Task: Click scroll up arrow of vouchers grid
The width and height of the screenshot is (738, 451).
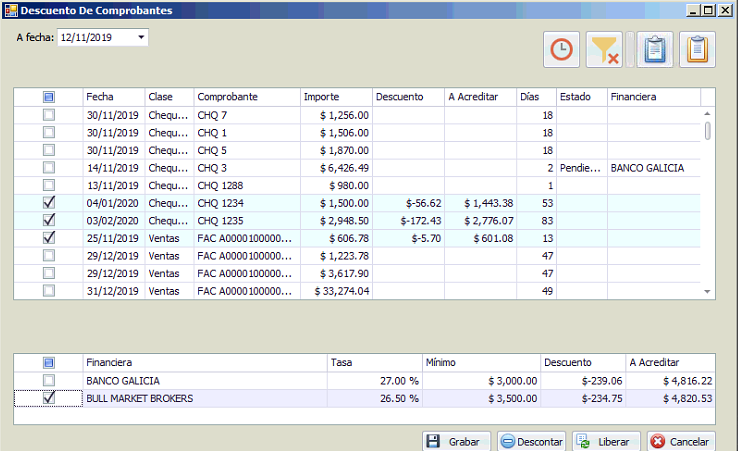Action: [707, 113]
